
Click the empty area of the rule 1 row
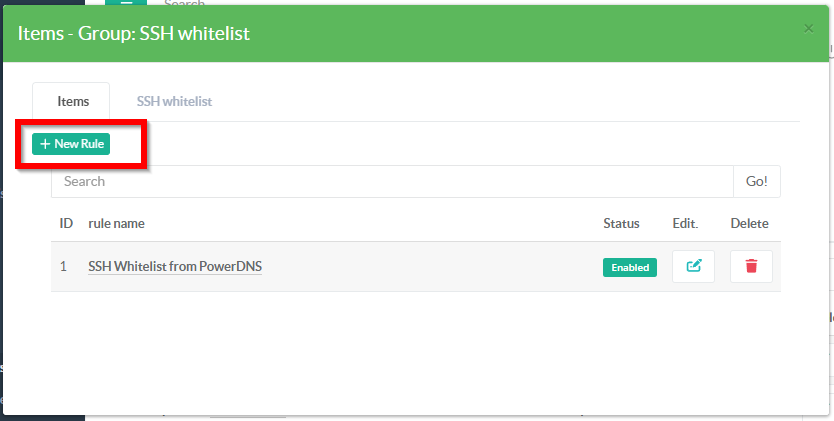click(430, 267)
